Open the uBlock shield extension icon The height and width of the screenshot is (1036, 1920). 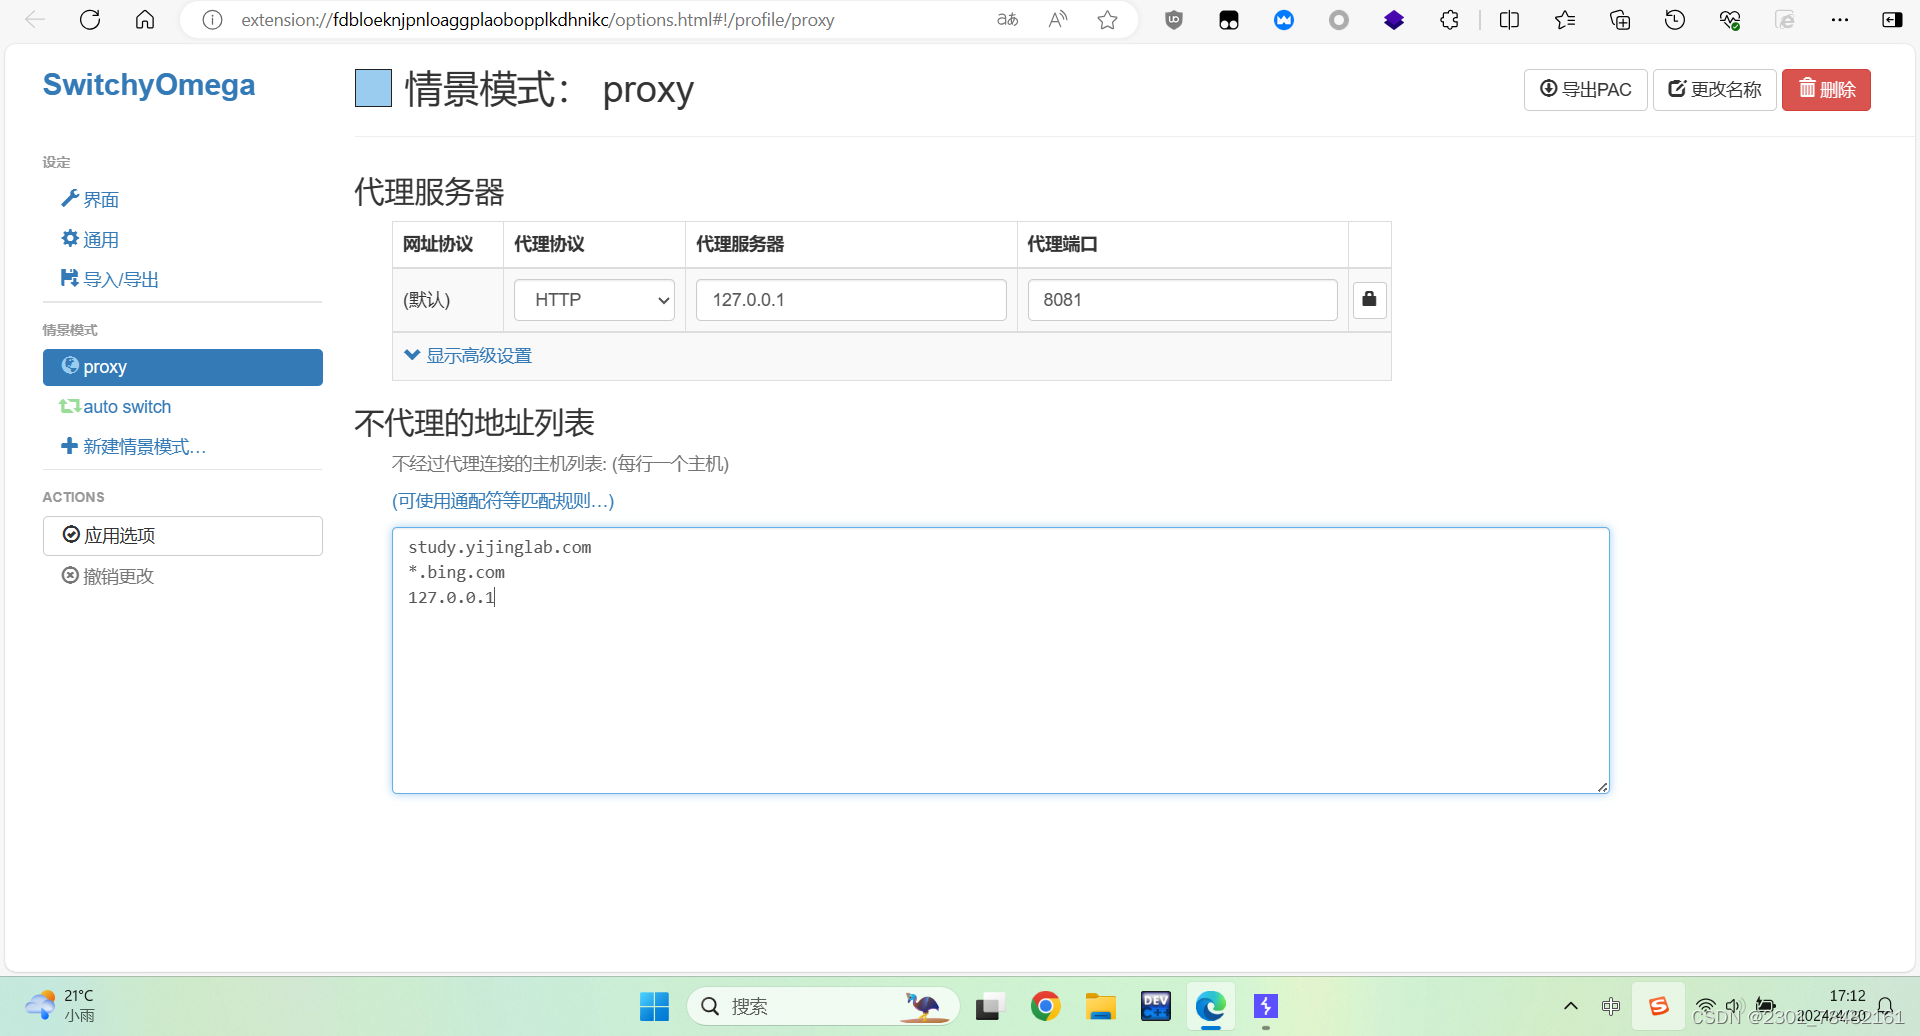coord(1174,20)
